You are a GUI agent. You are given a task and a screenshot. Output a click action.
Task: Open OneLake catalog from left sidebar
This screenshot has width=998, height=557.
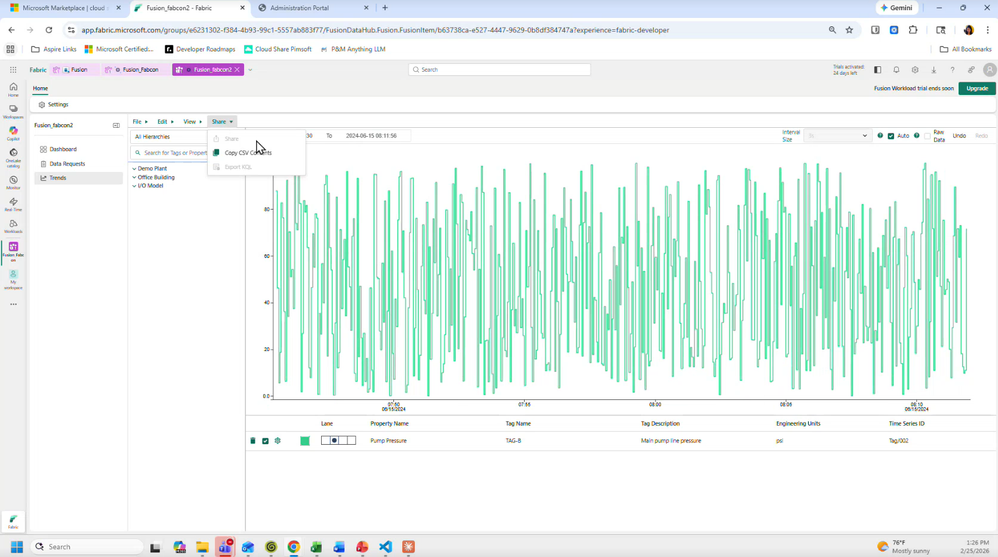coord(13,158)
